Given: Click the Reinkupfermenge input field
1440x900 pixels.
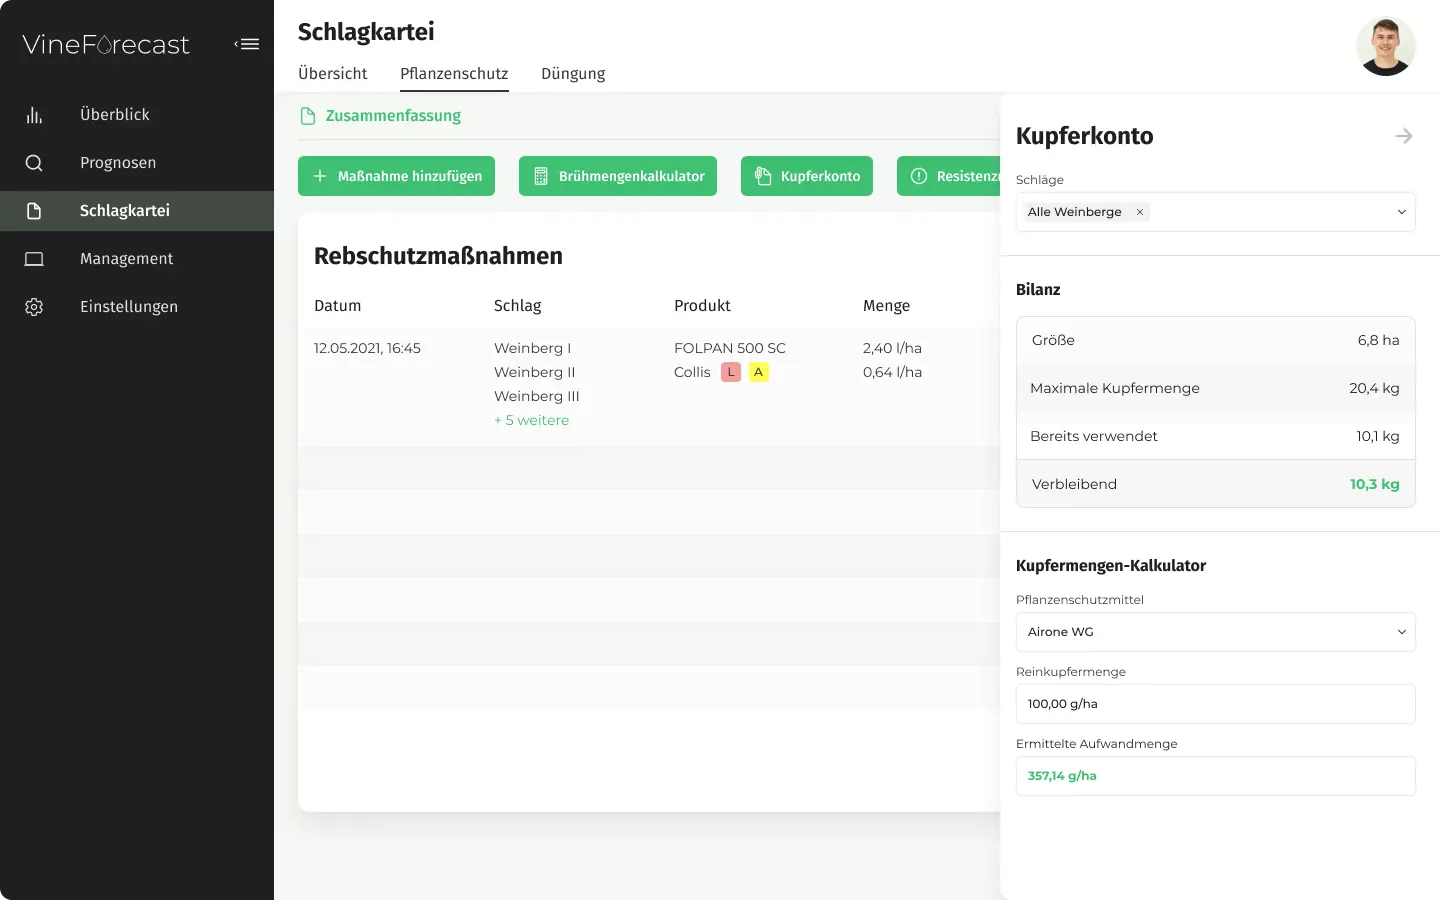Looking at the screenshot, I should [x=1215, y=704].
